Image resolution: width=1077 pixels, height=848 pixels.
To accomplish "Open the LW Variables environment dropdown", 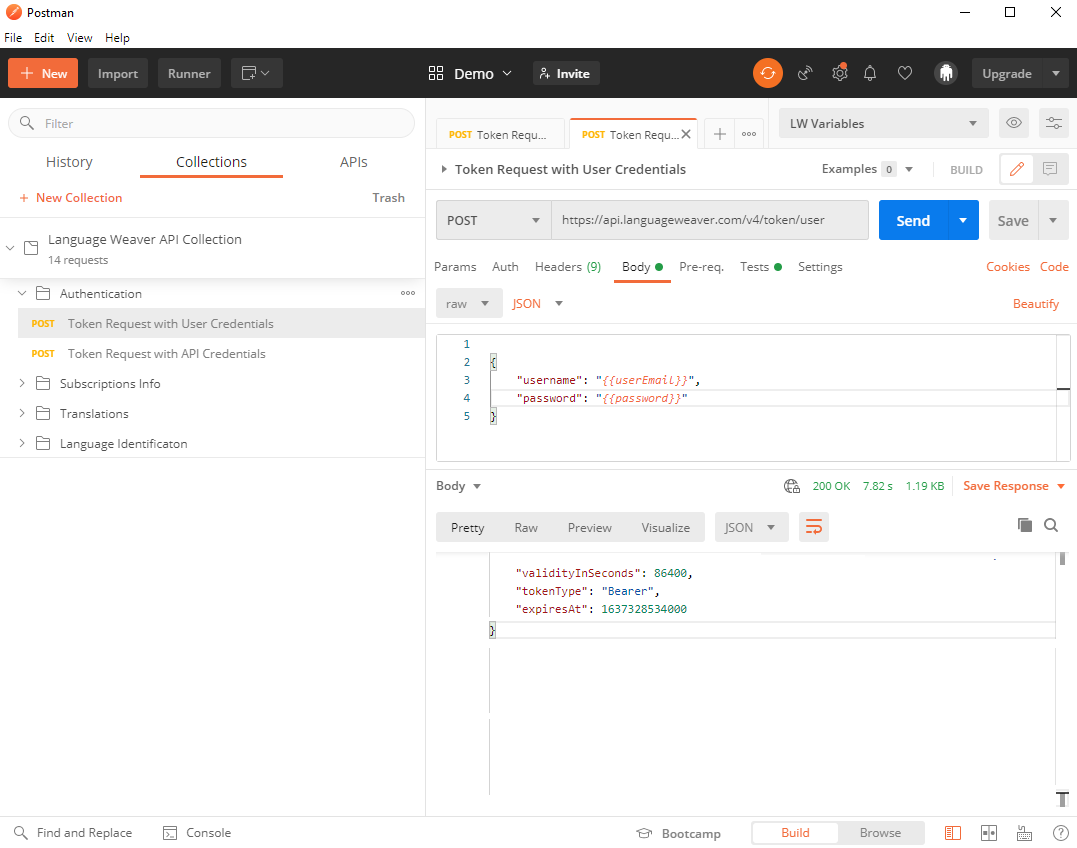I will point(883,123).
